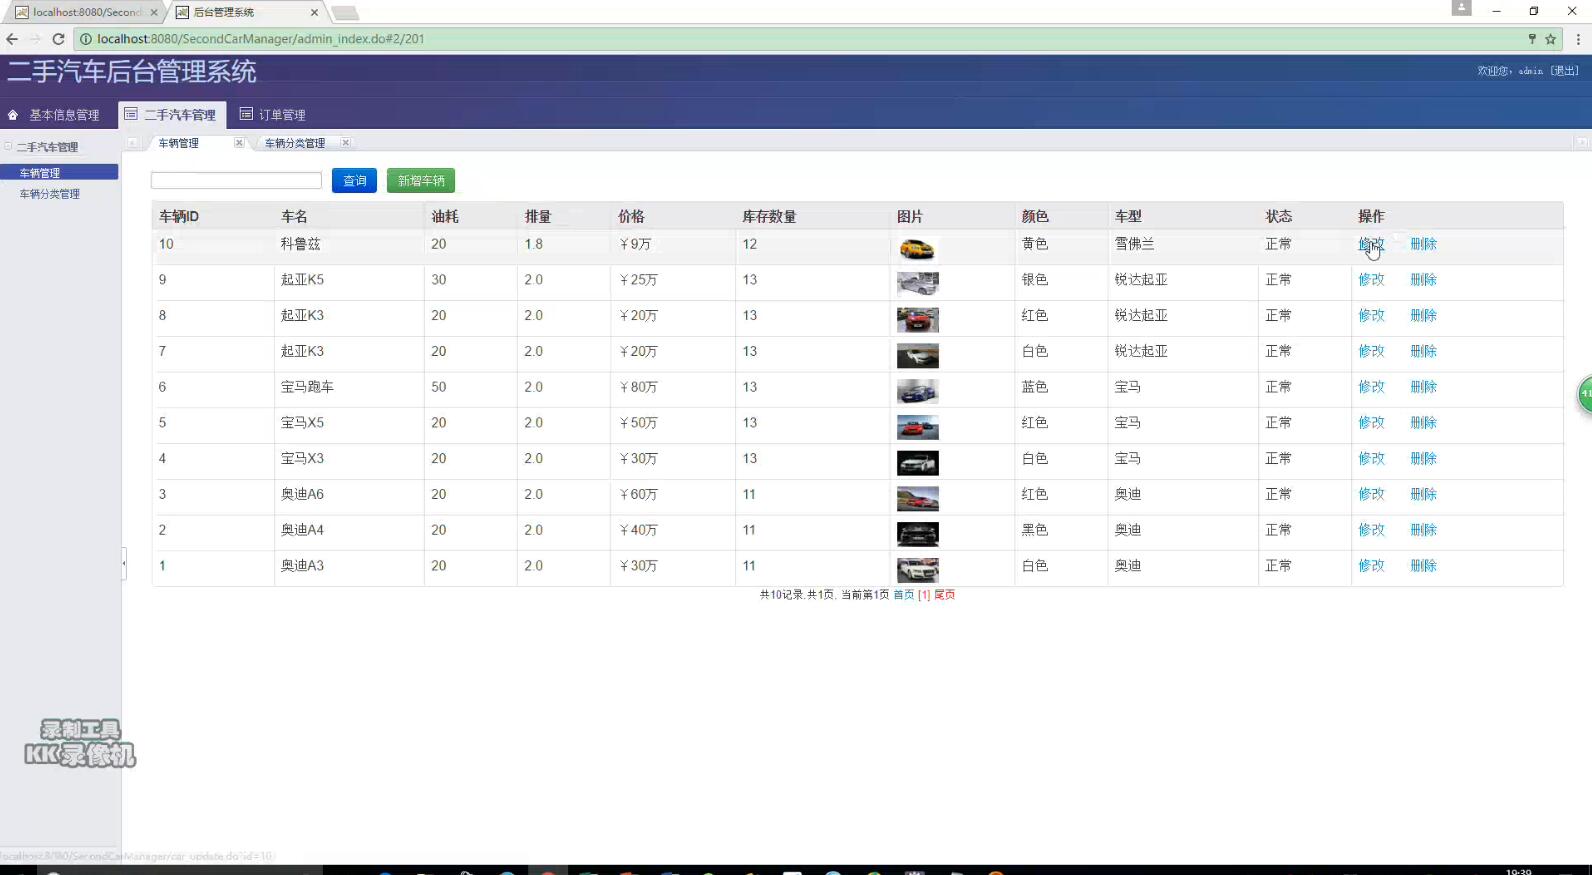Viewport: 1592px width, 875px height.
Task: Collapse the left sidebar with splitter arrow
Action: [x=124, y=563]
